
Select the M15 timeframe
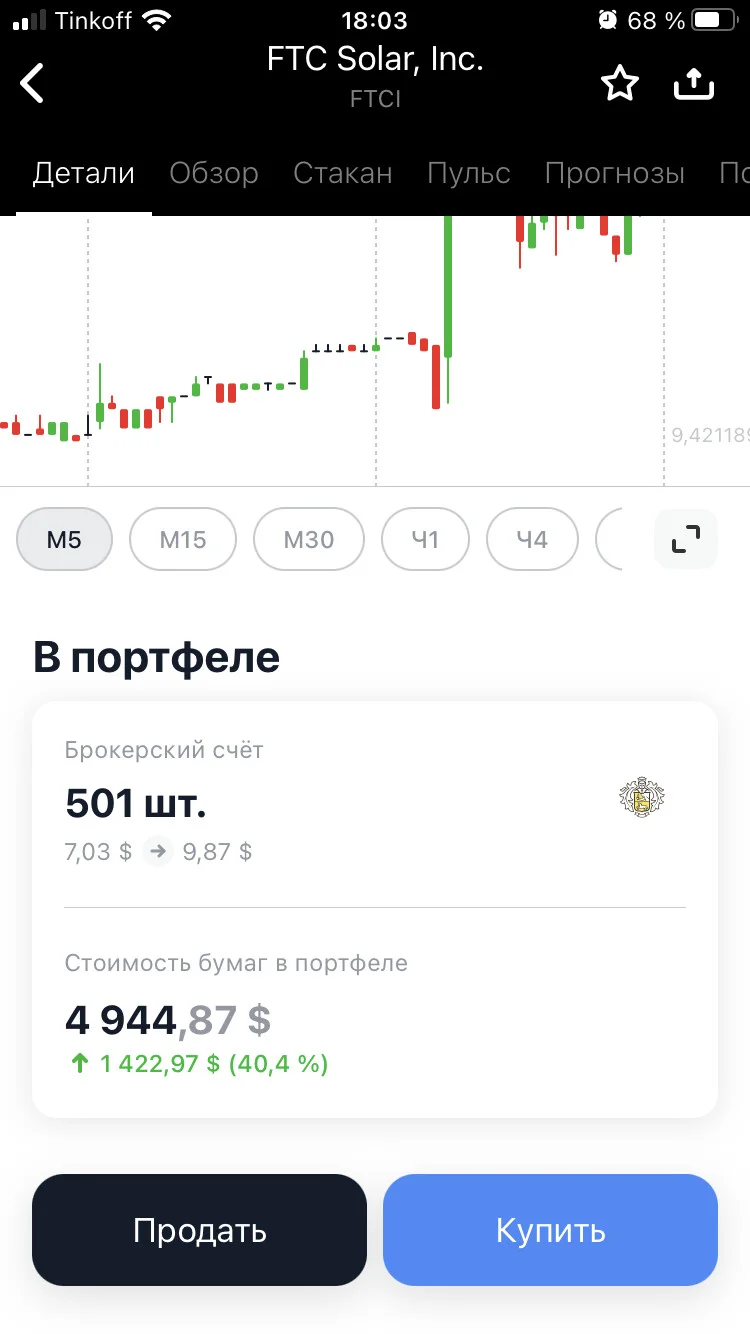coord(183,540)
